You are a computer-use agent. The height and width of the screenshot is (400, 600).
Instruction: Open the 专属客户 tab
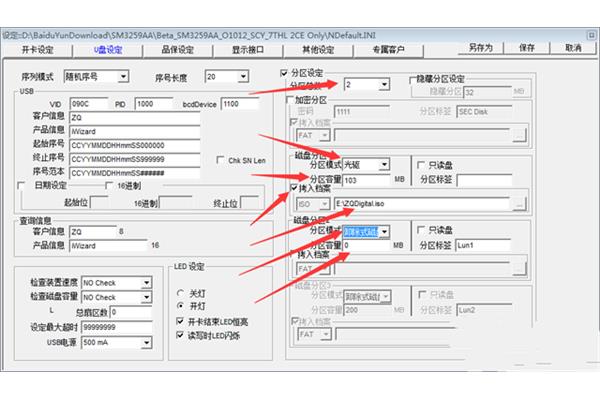point(388,50)
